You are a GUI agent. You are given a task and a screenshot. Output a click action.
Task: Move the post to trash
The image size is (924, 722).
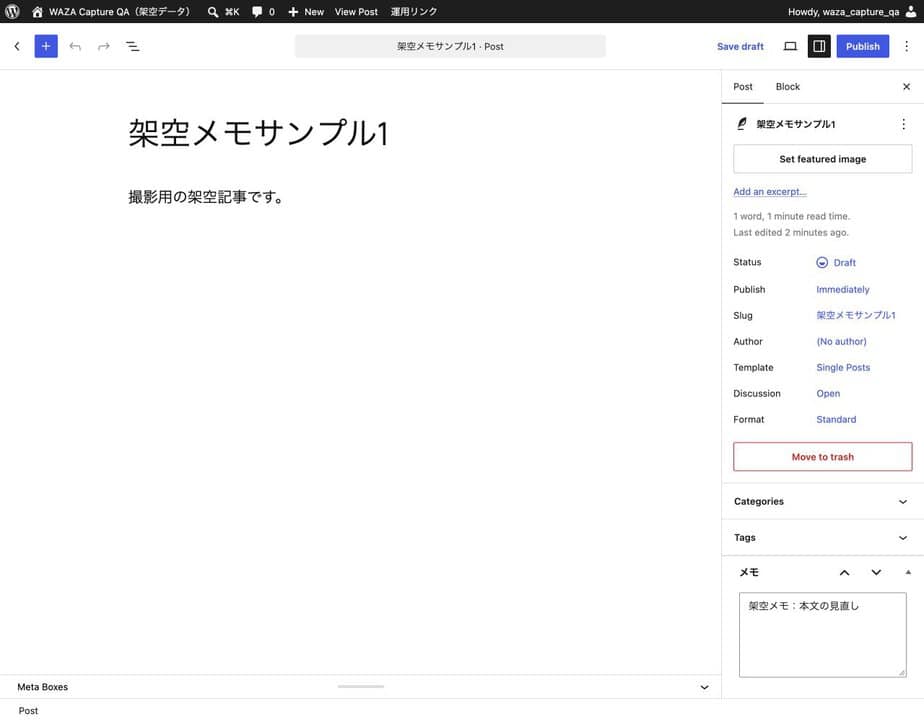pyautogui.click(x=823, y=457)
